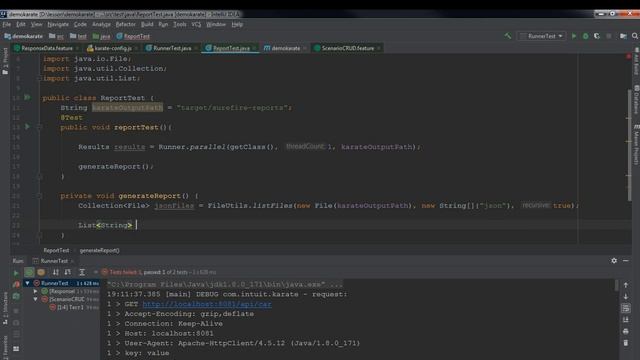Hide the Run tool window with minimize icon
This screenshot has width=640, height=360.
pyautogui.click(x=626, y=260)
